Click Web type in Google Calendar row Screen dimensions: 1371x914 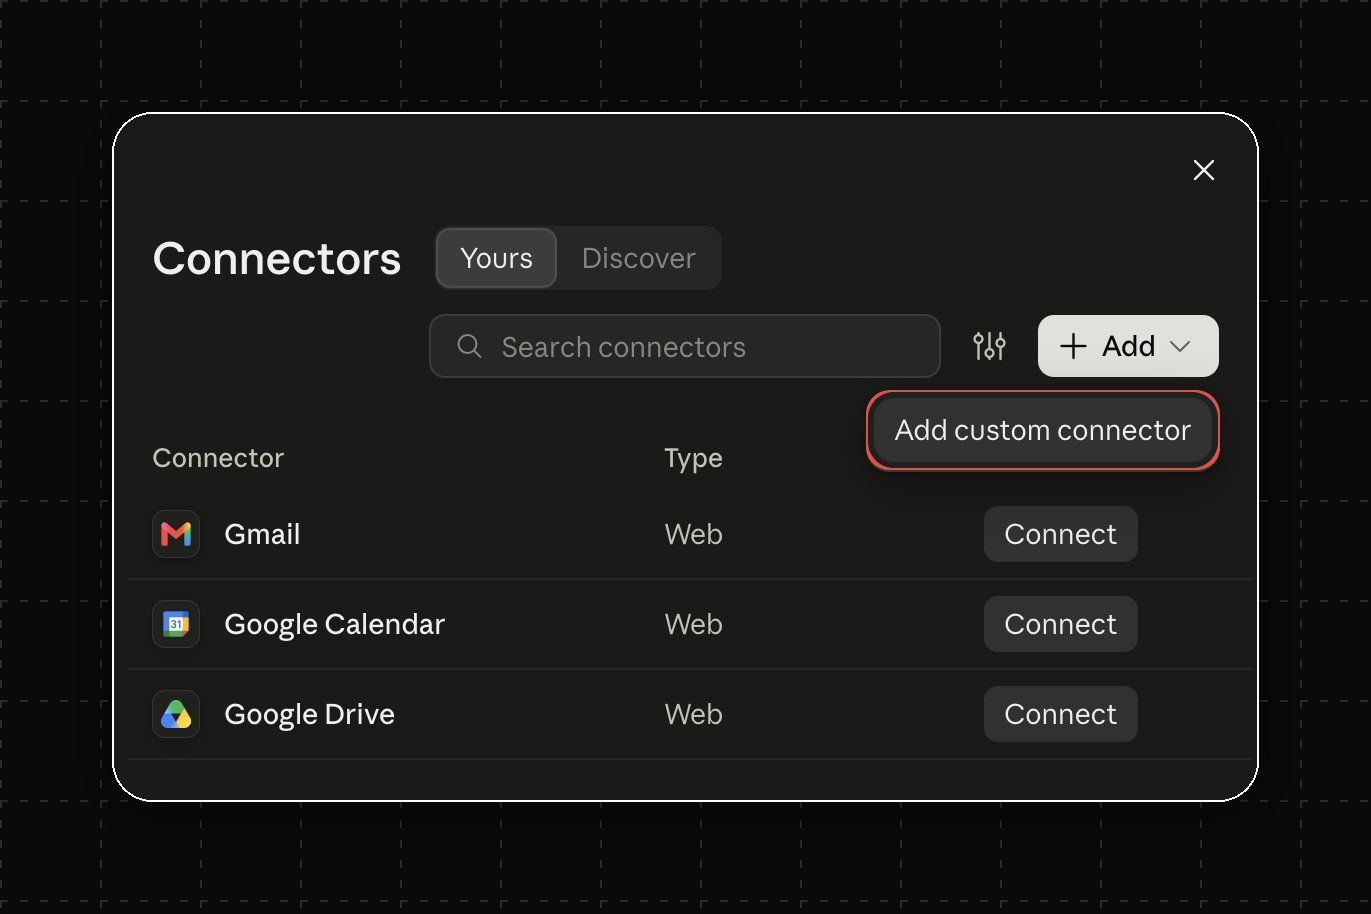point(693,624)
